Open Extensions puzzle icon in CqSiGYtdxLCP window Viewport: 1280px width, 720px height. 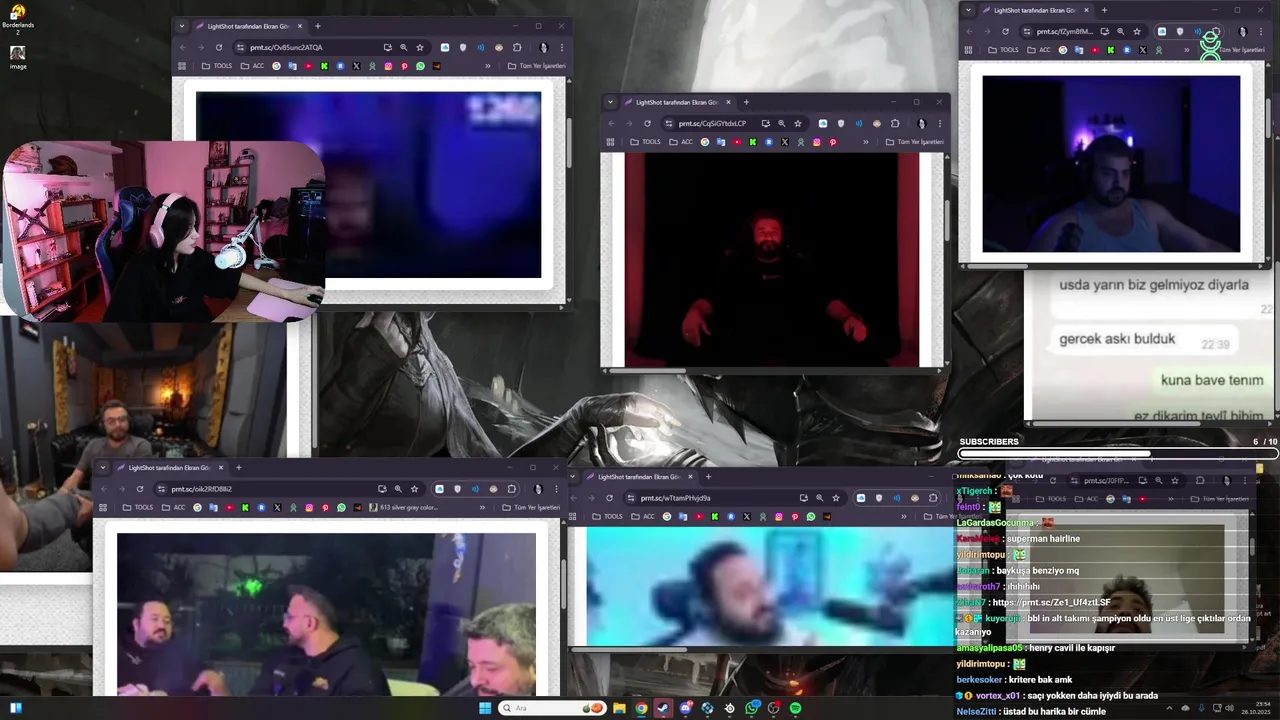point(895,123)
